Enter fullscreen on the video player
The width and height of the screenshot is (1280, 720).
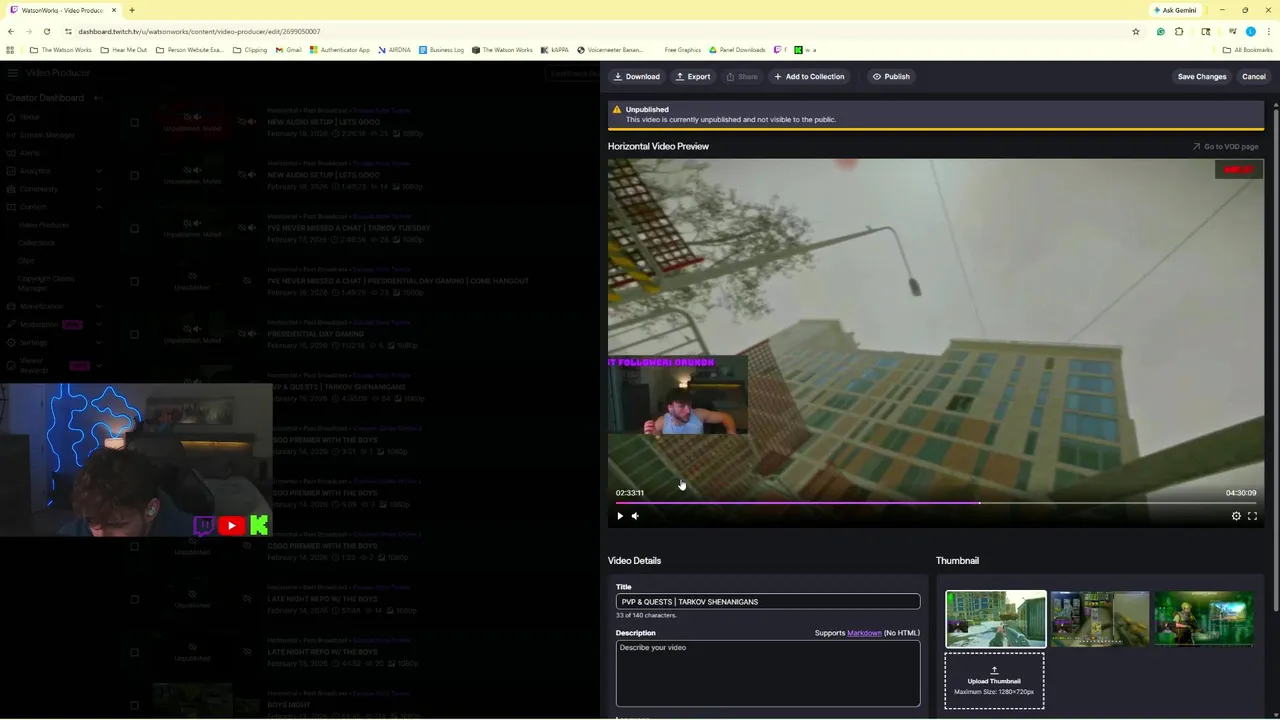pyautogui.click(x=1252, y=516)
